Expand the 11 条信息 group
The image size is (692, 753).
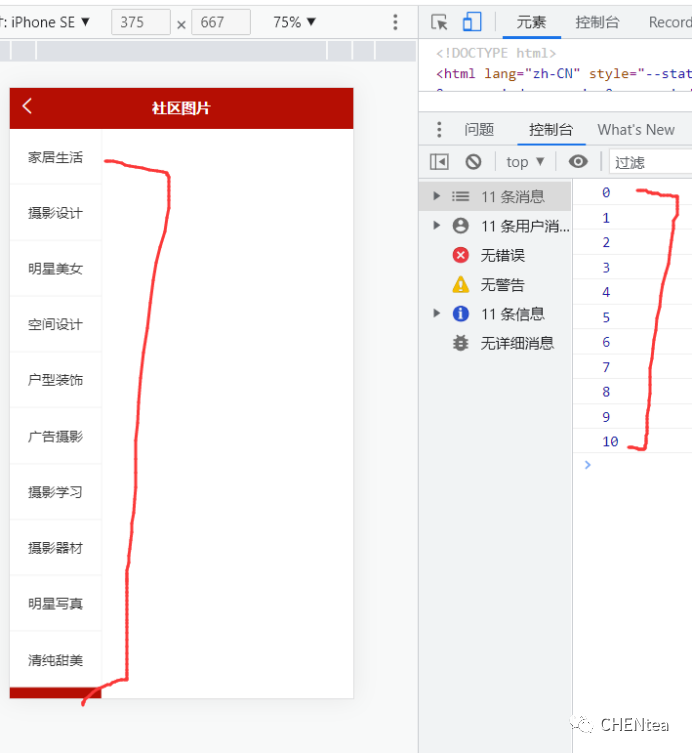(436, 314)
